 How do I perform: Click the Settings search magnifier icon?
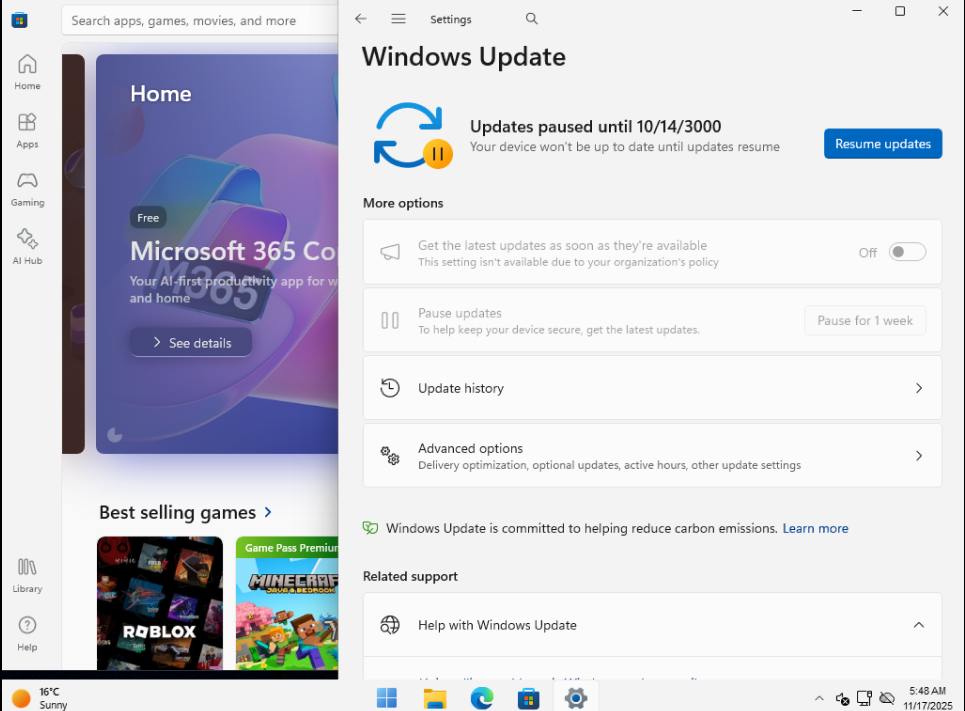point(532,18)
